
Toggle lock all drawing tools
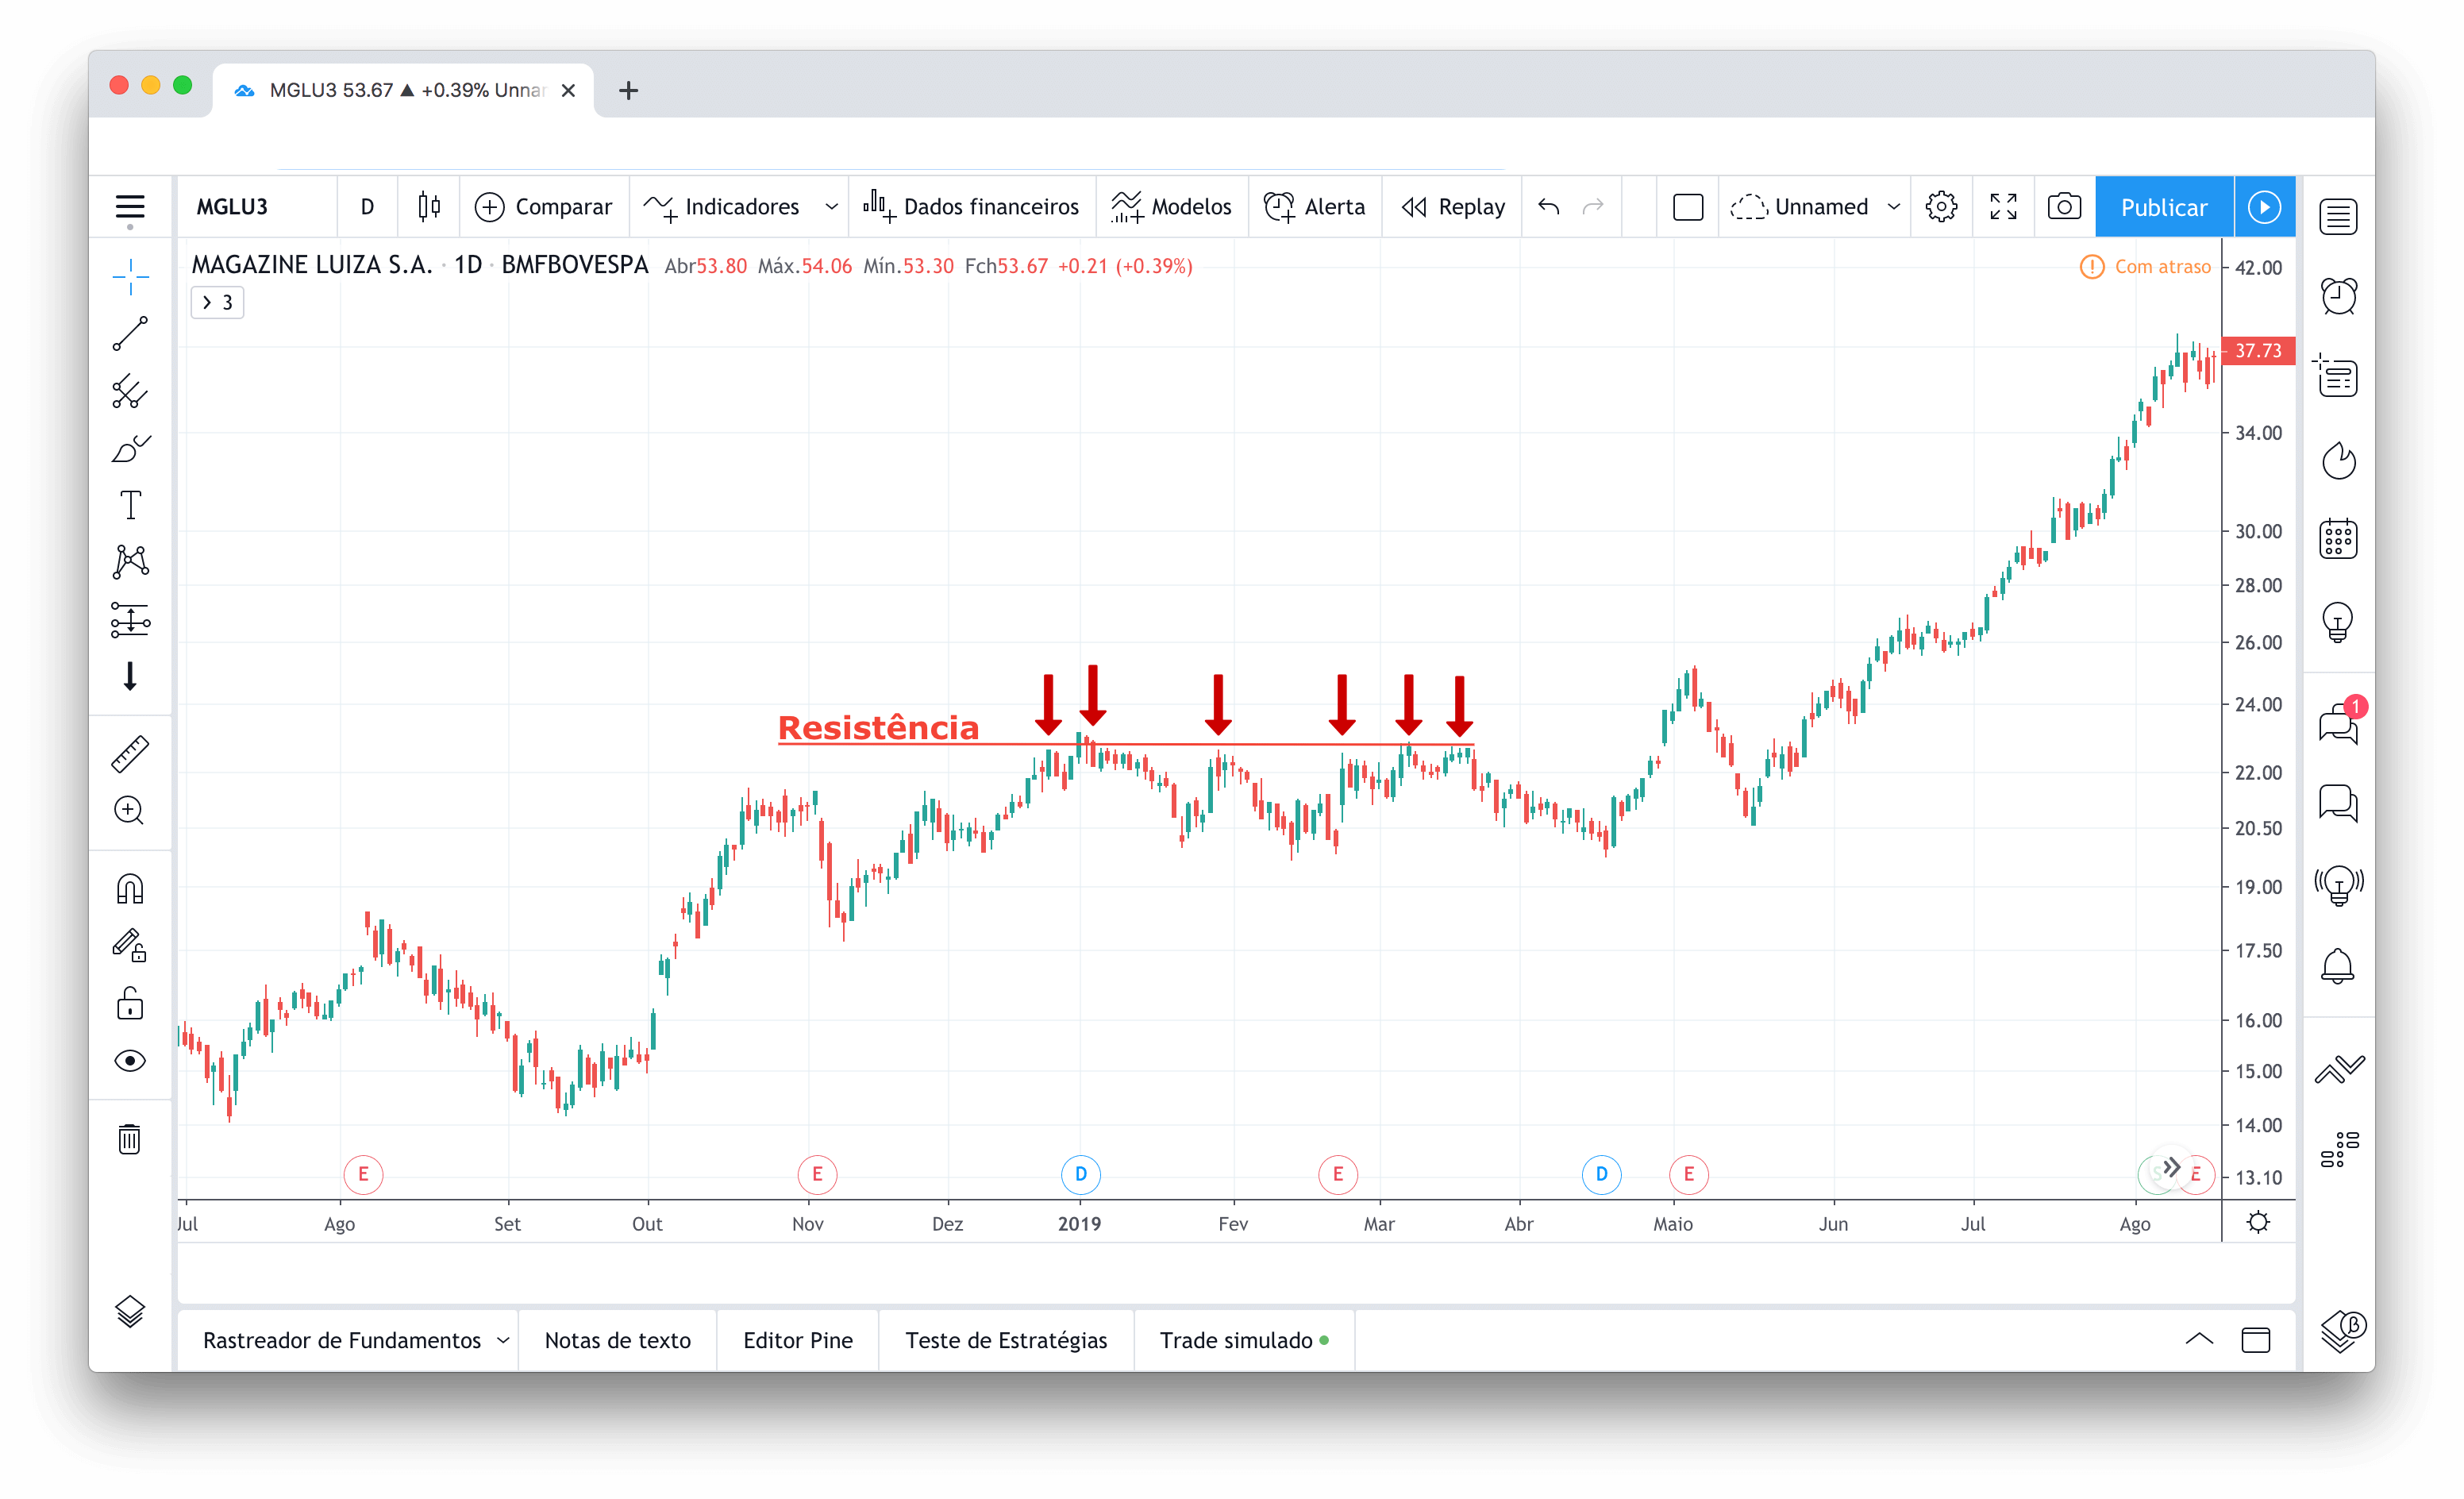(130, 1003)
